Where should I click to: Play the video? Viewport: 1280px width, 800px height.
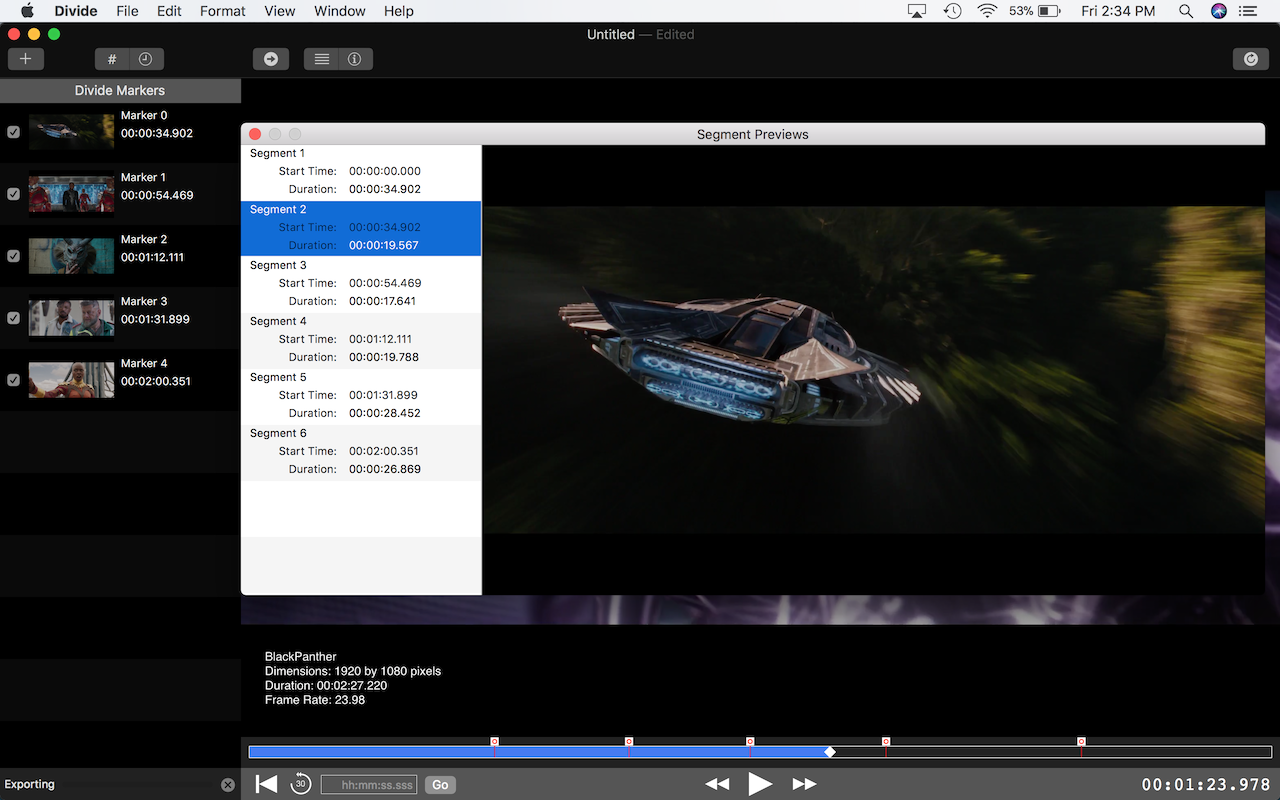pos(760,784)
